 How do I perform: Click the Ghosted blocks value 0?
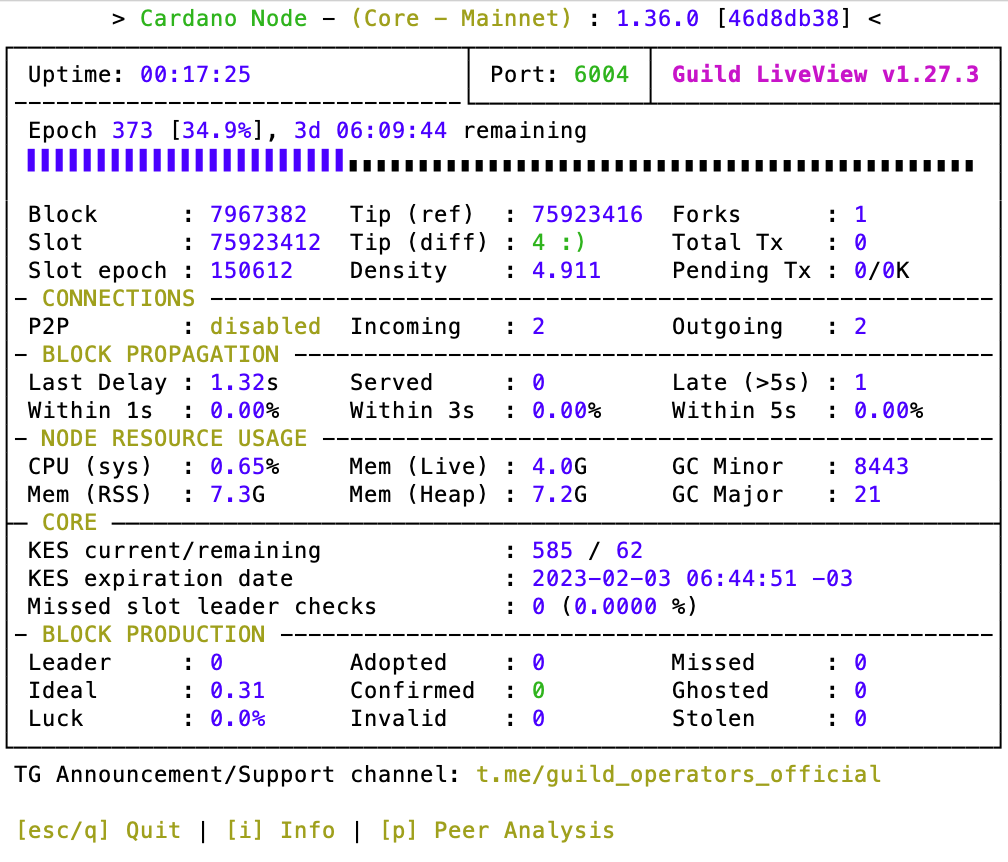(861, 690)
